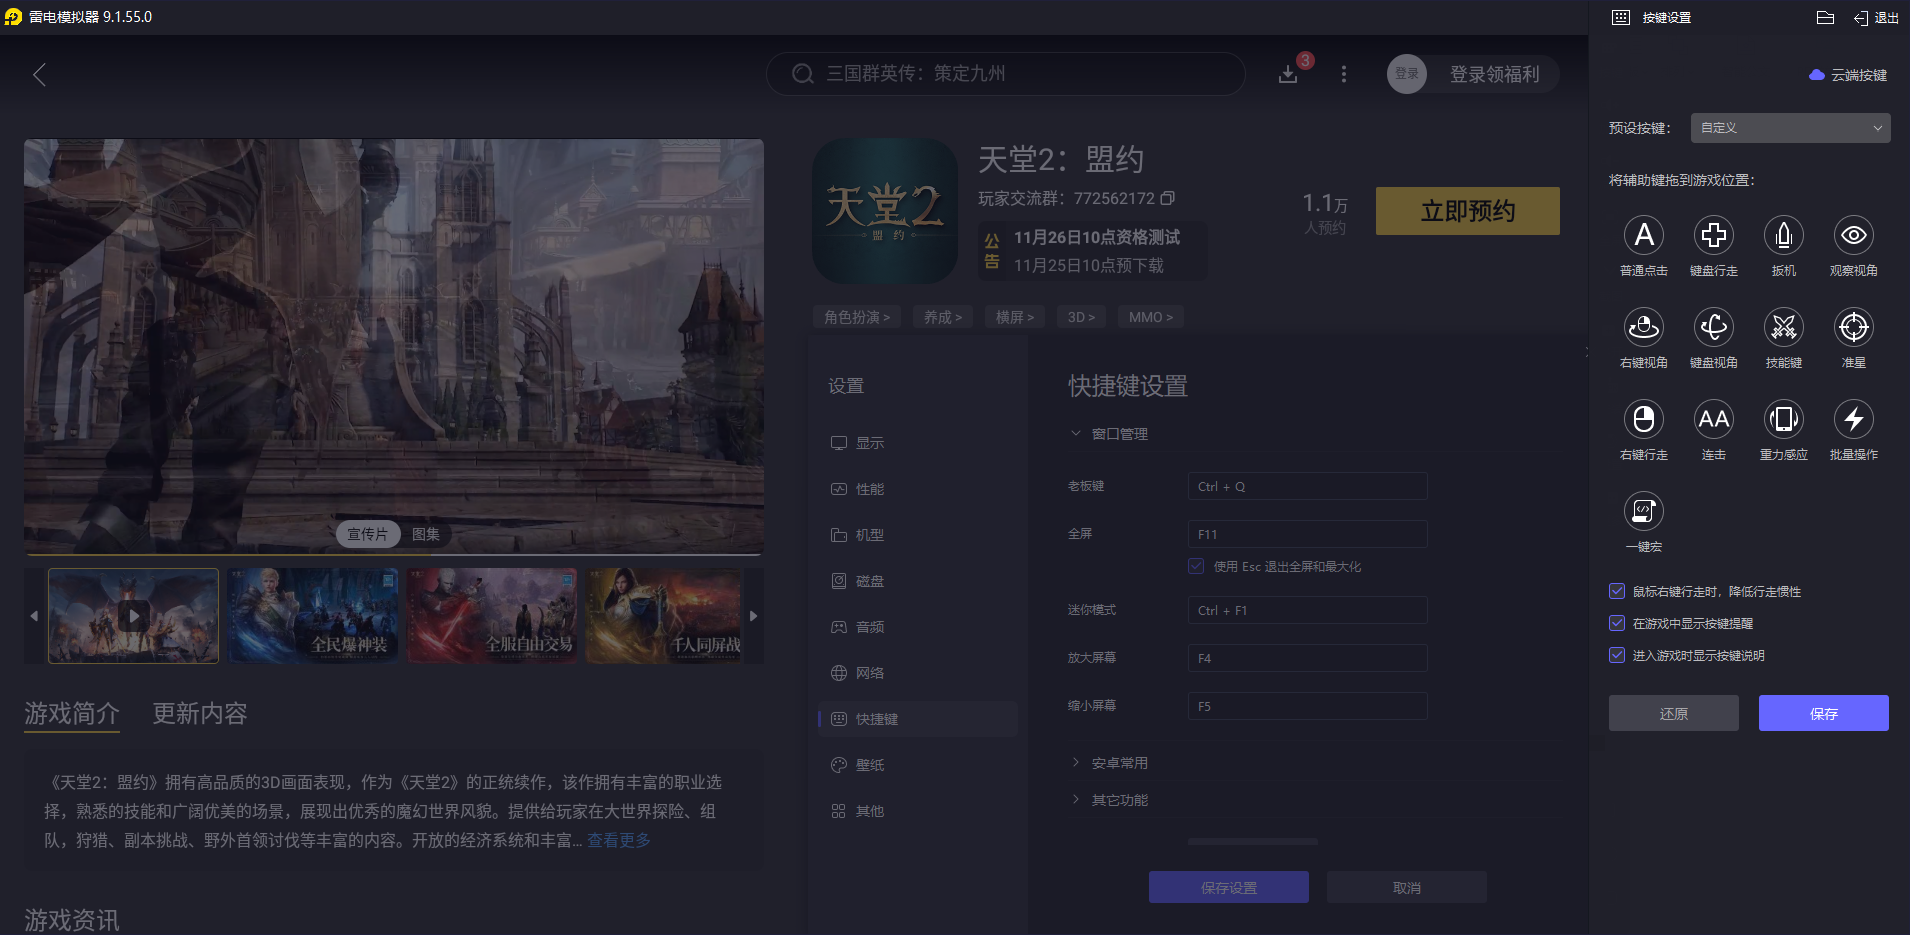The height and width of the screenshot is (935, 1910).
Task: Switch to the 图集 gallery tab
Action: 426,533
